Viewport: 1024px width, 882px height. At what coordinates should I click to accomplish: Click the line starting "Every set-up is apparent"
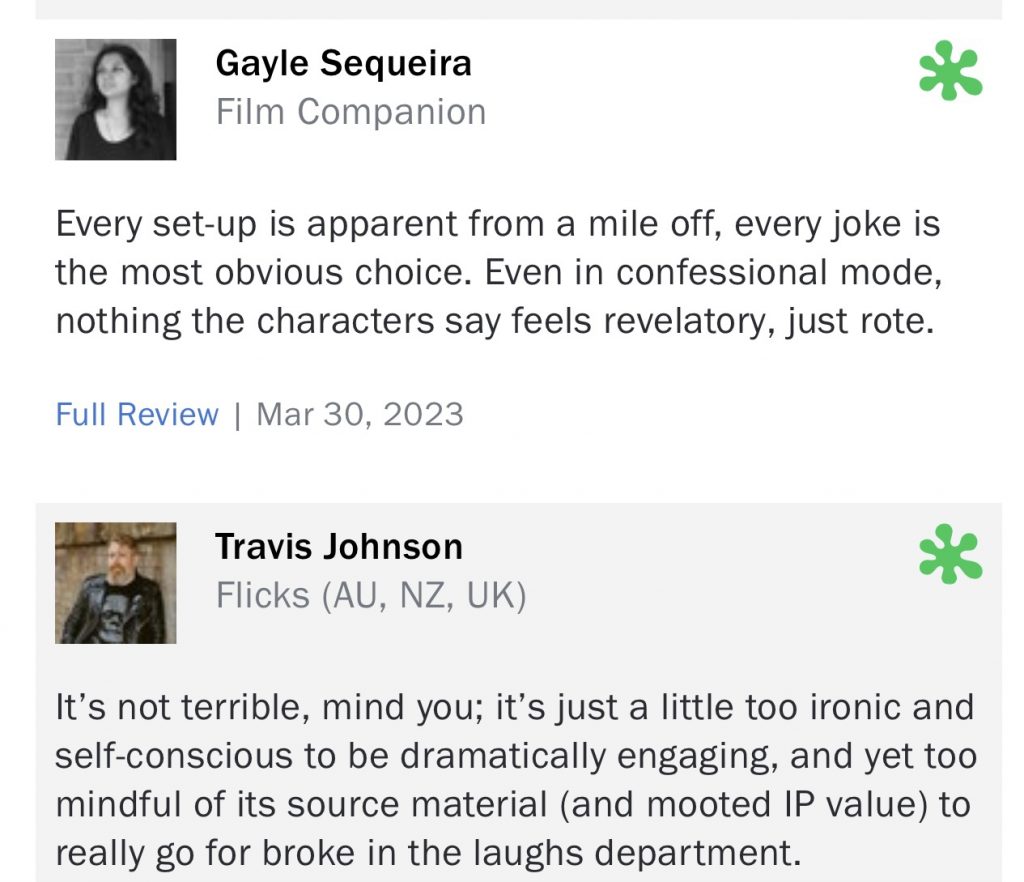[x=497, y=224]
